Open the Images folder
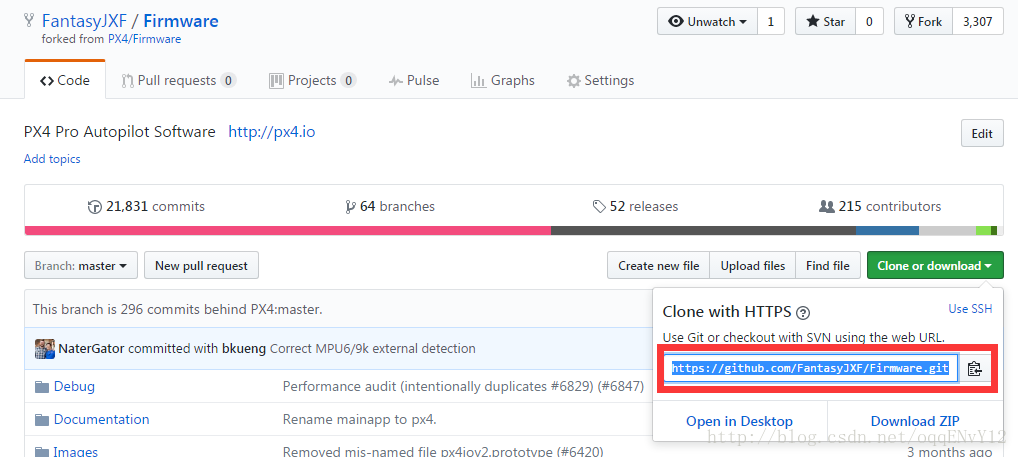The width and height of the screenshot is (1018, 457). 75,452
